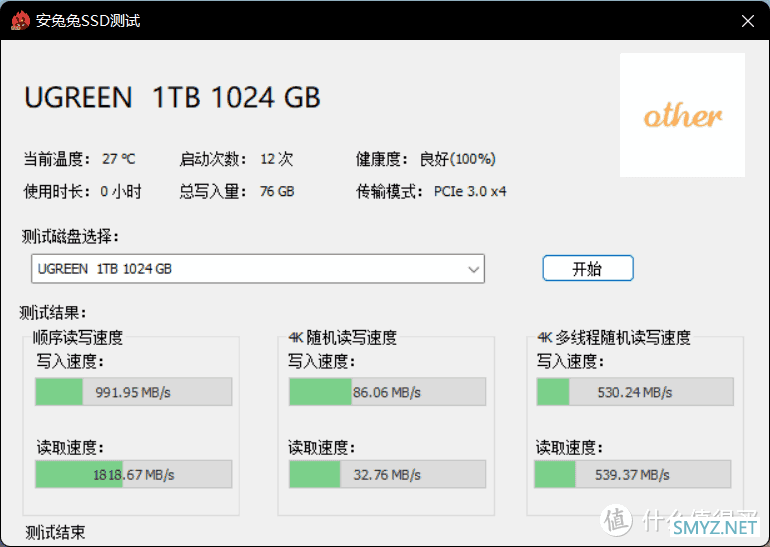Click the '测试结束' status text
The height and width of the screenshot is (547, 770).
pyautogui.click(x=55, y=532)
